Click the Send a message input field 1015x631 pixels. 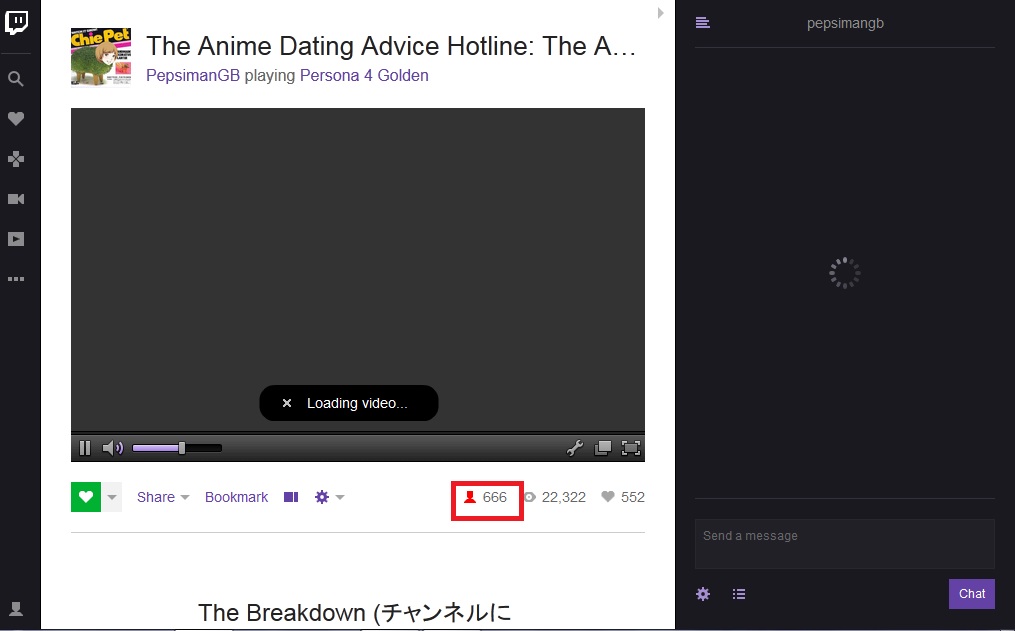[844, 543]
